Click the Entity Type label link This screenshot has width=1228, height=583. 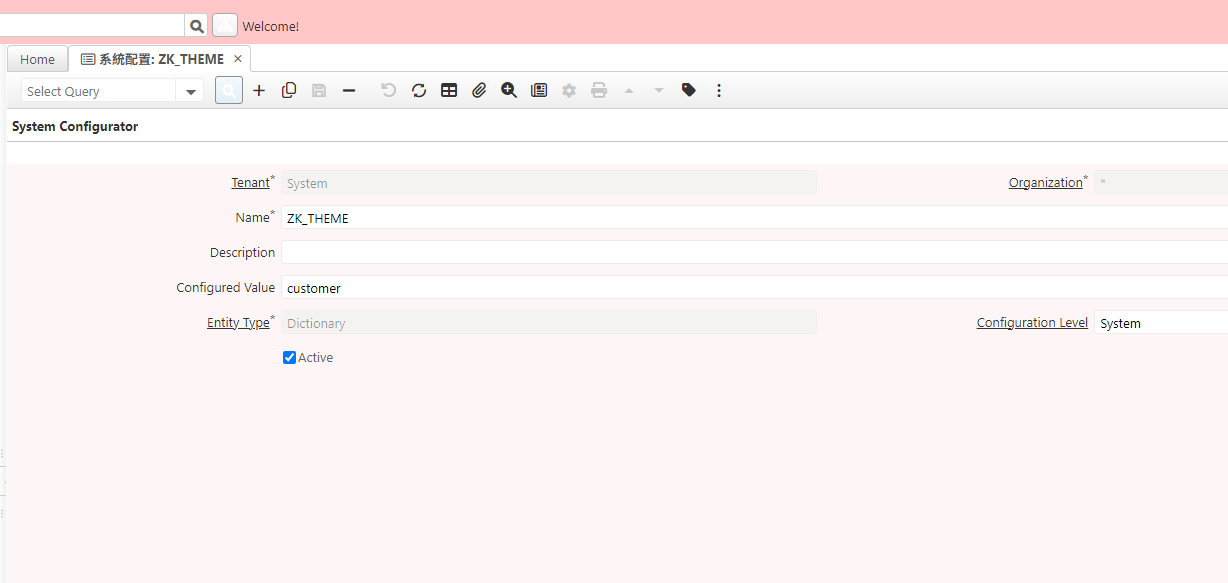pos(238,323)
